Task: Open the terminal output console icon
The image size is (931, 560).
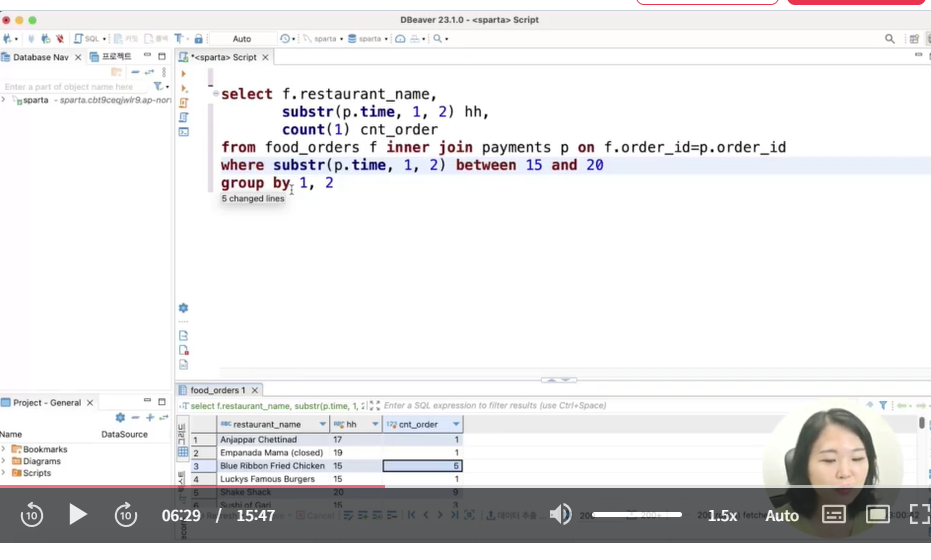Action: [x=184, y=132]
